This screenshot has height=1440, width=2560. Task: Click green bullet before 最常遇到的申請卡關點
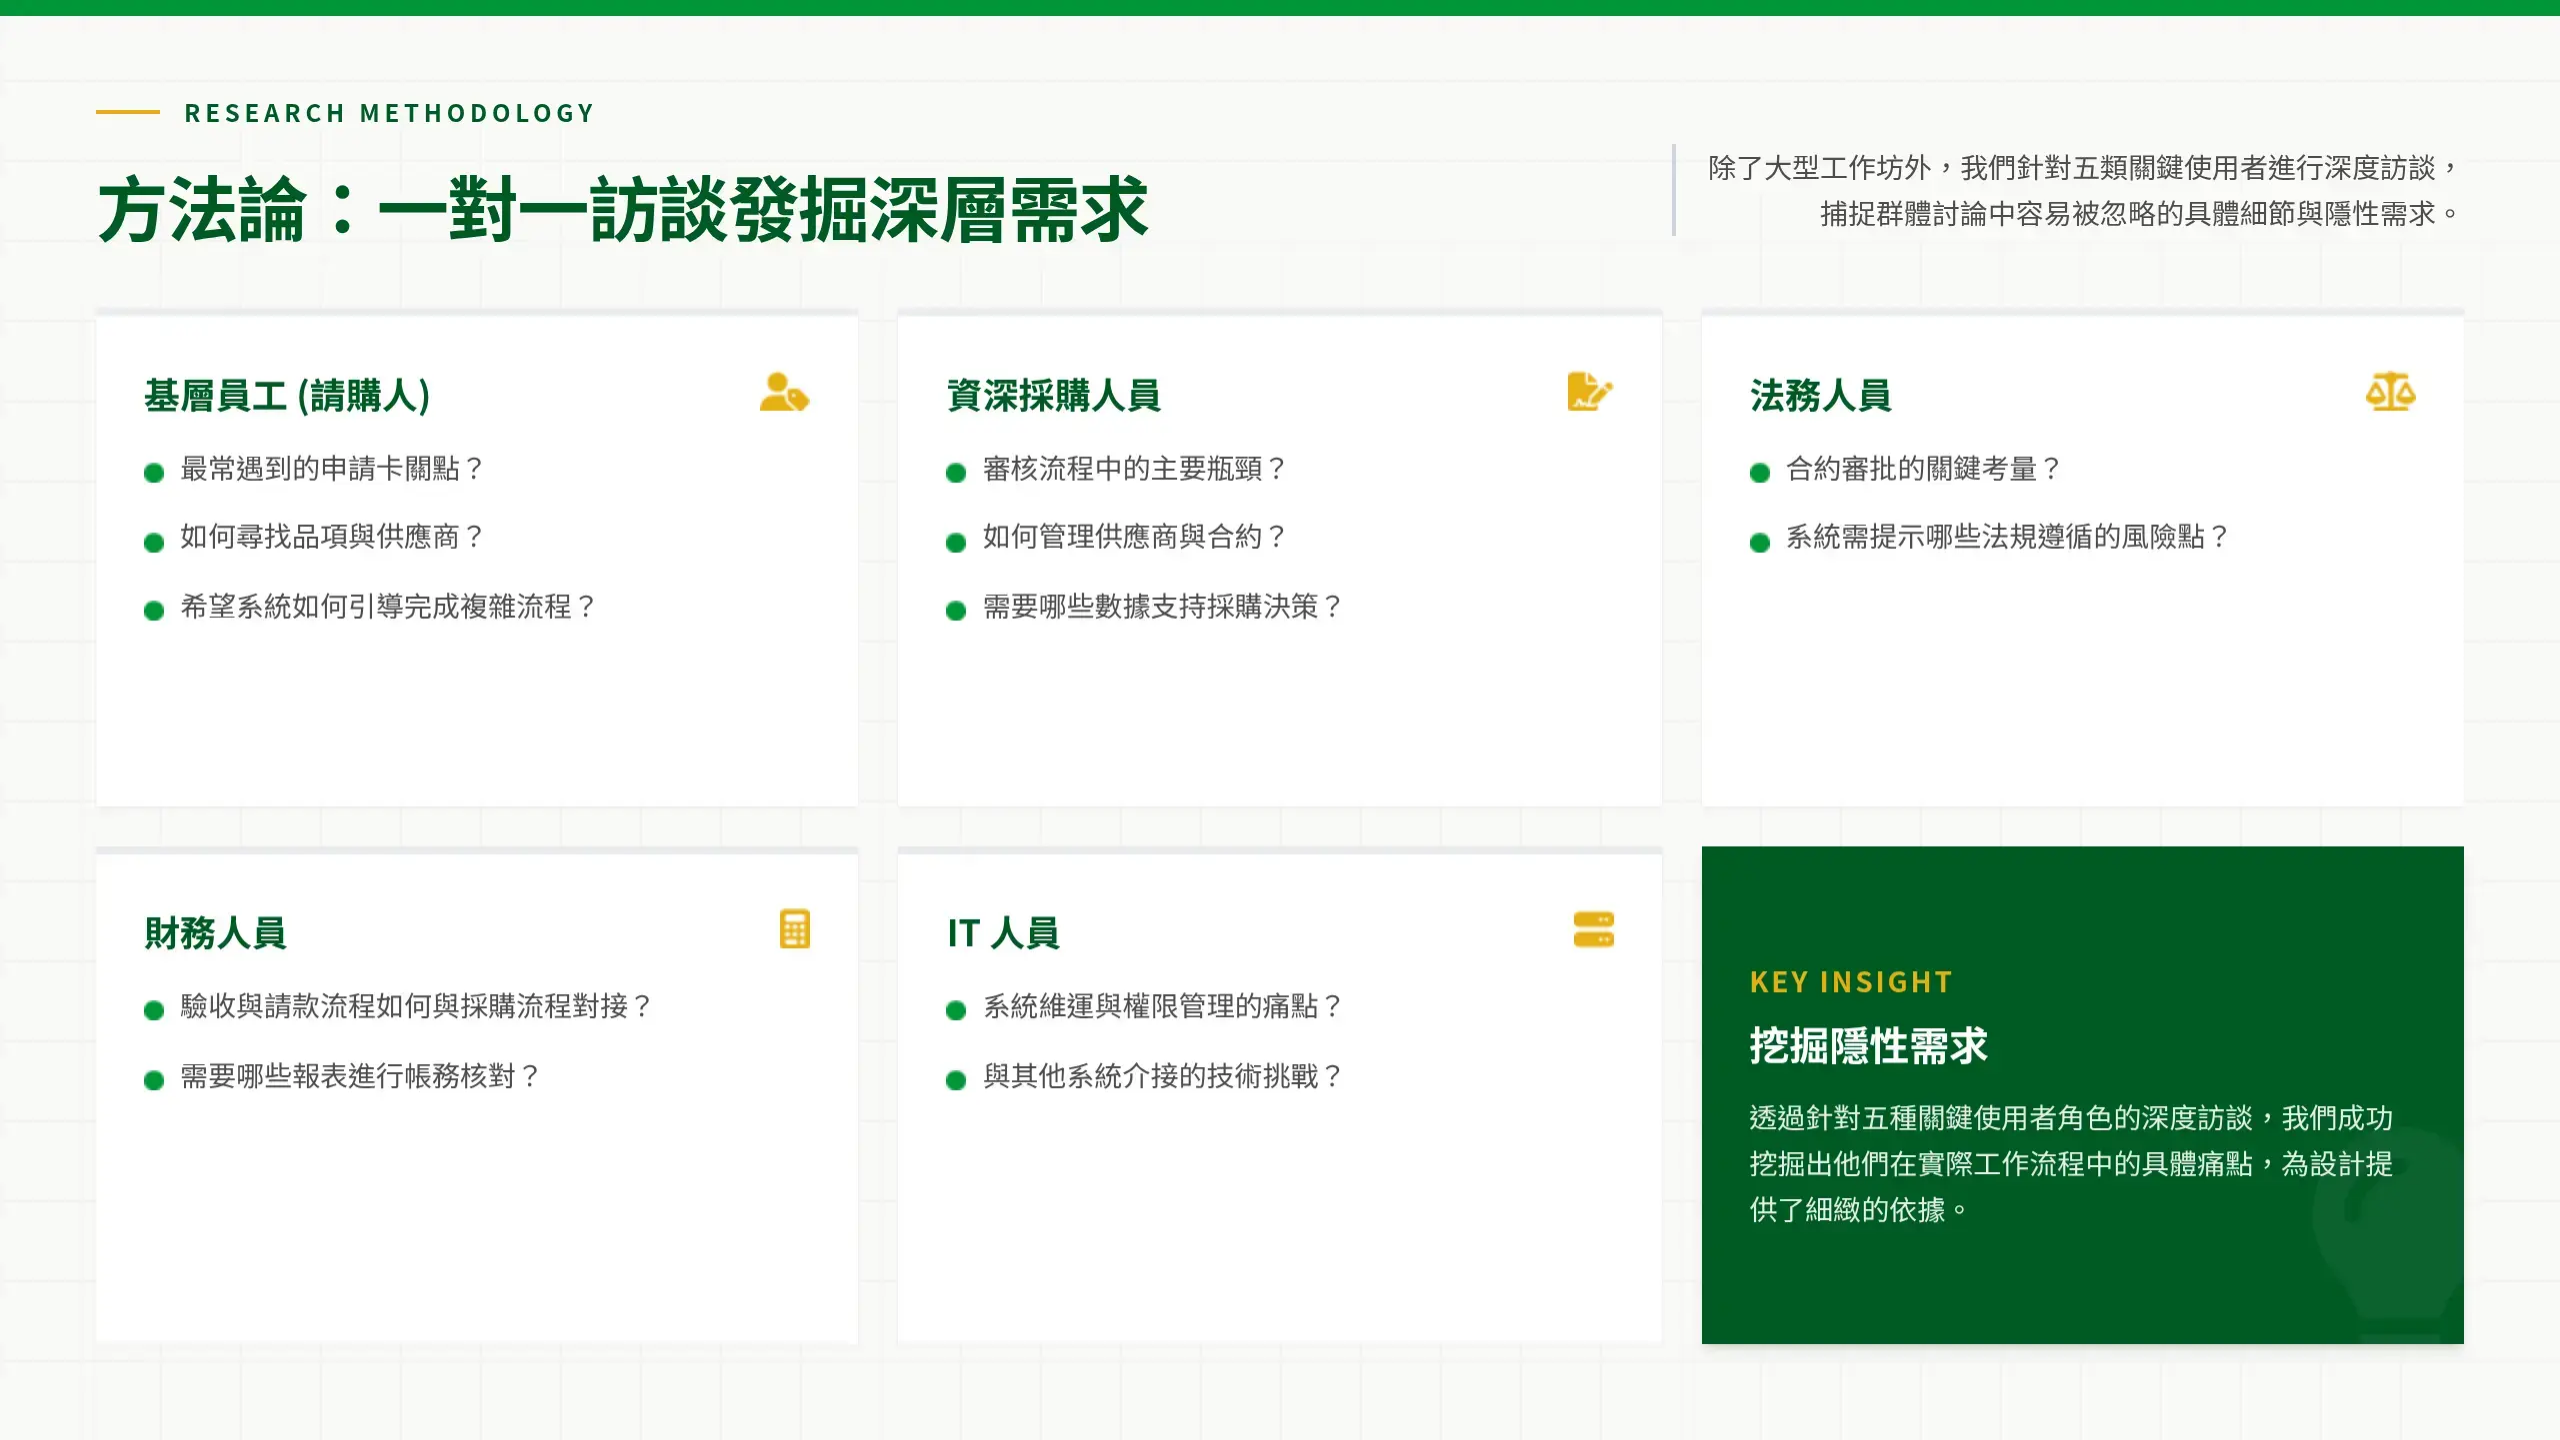click(x=154, y=473)
